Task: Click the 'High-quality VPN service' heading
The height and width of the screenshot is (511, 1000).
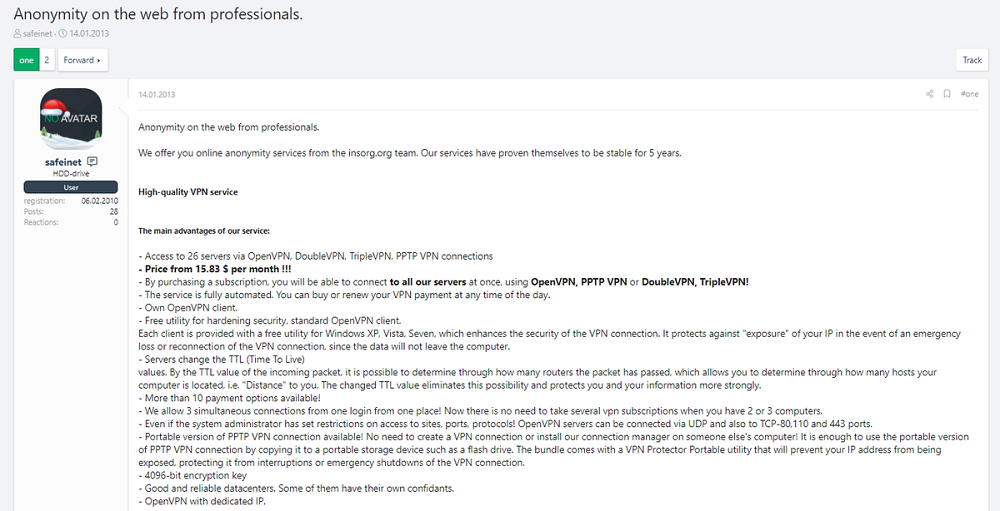Action: [188, 192]
